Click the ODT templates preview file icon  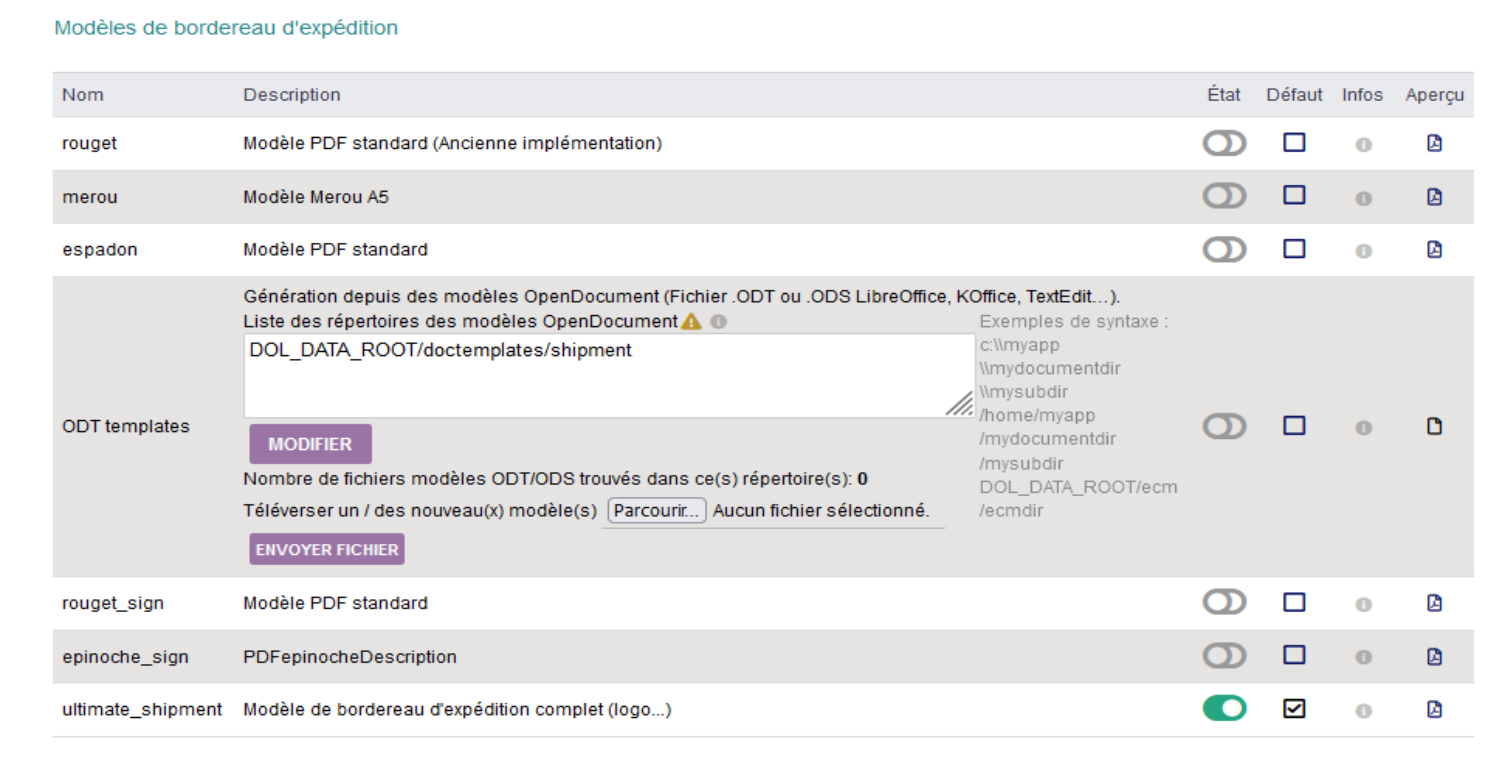1434,427
